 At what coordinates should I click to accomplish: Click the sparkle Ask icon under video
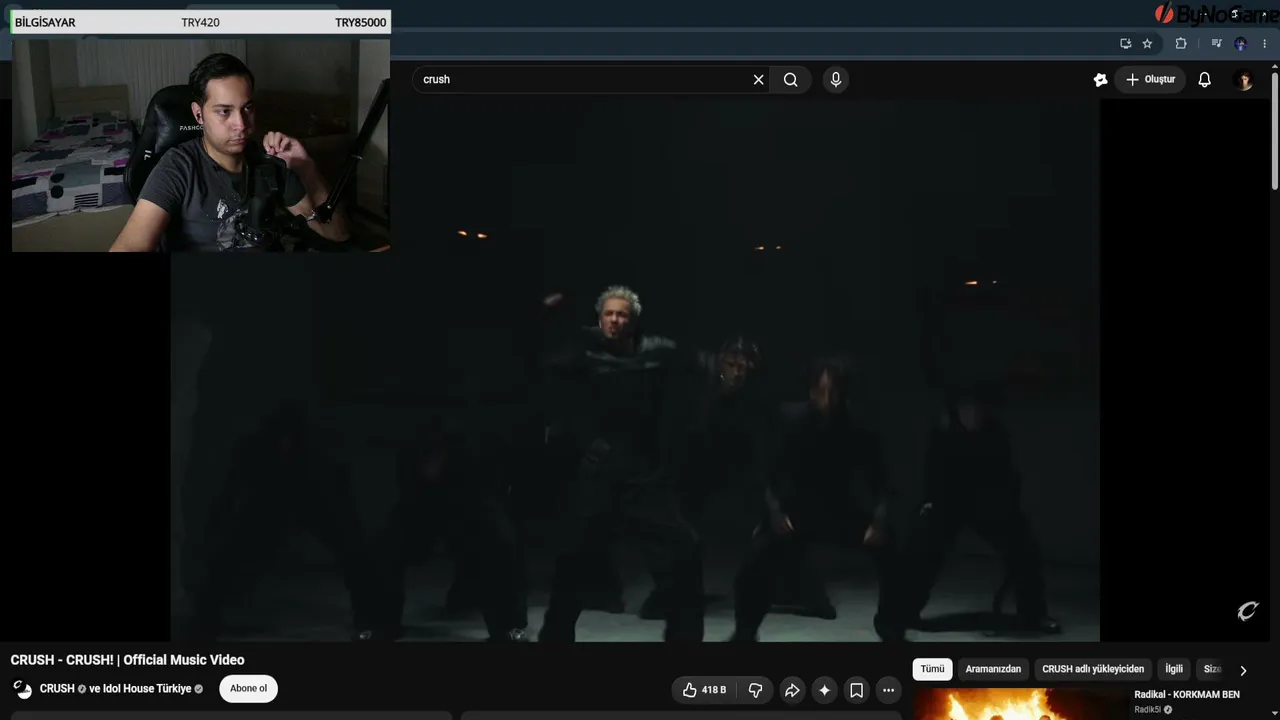click(x=824, y=690)
